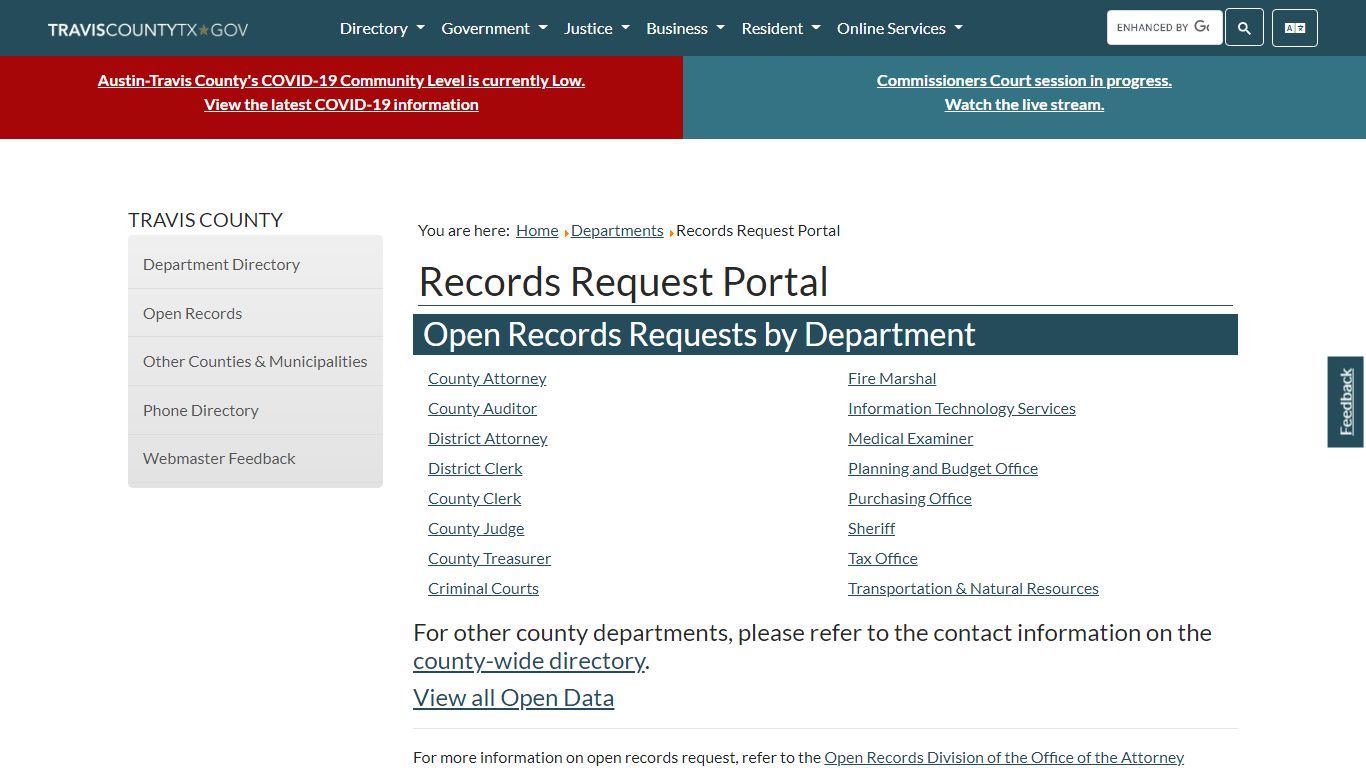
Task: Open District Attorney records link
Action: pyautogui.click(x=488, y=438)
